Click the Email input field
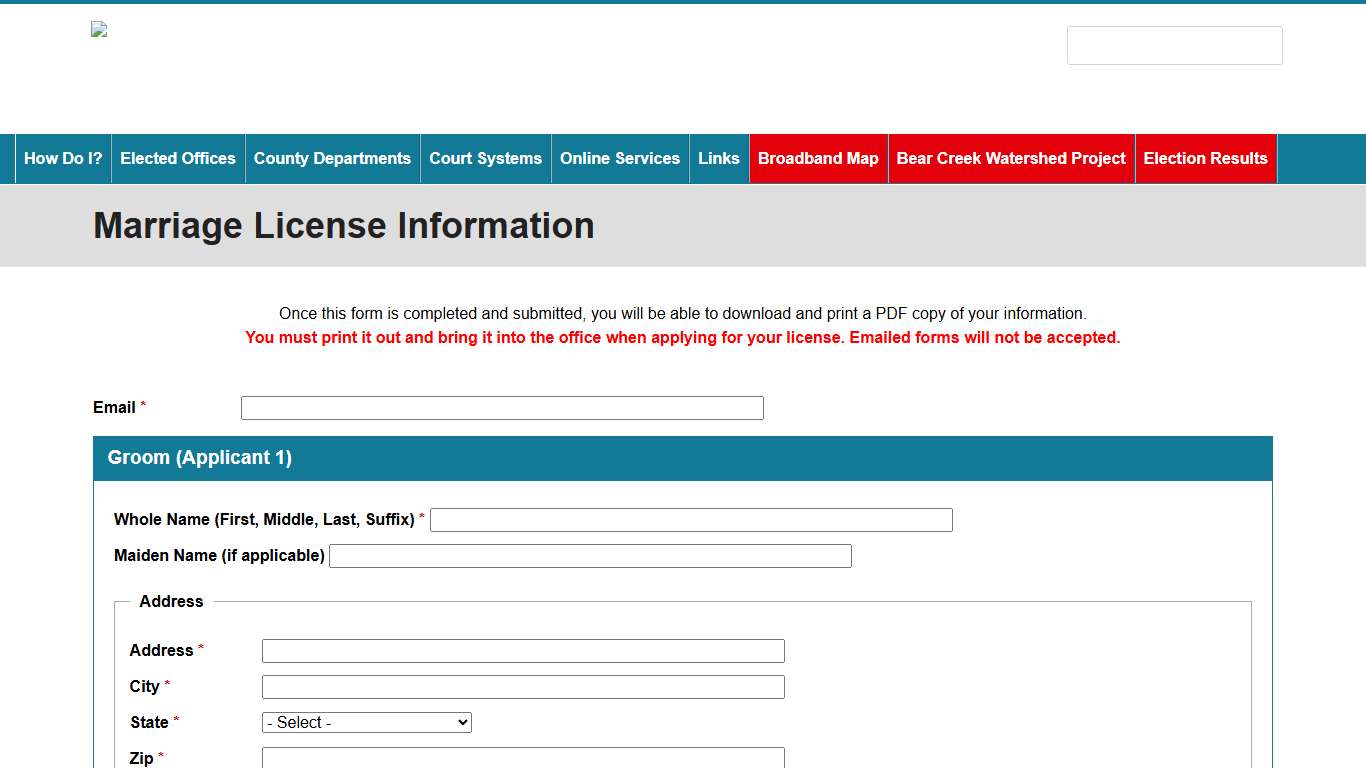Viewport: 1366px width, 768px height. pos(502,407)
